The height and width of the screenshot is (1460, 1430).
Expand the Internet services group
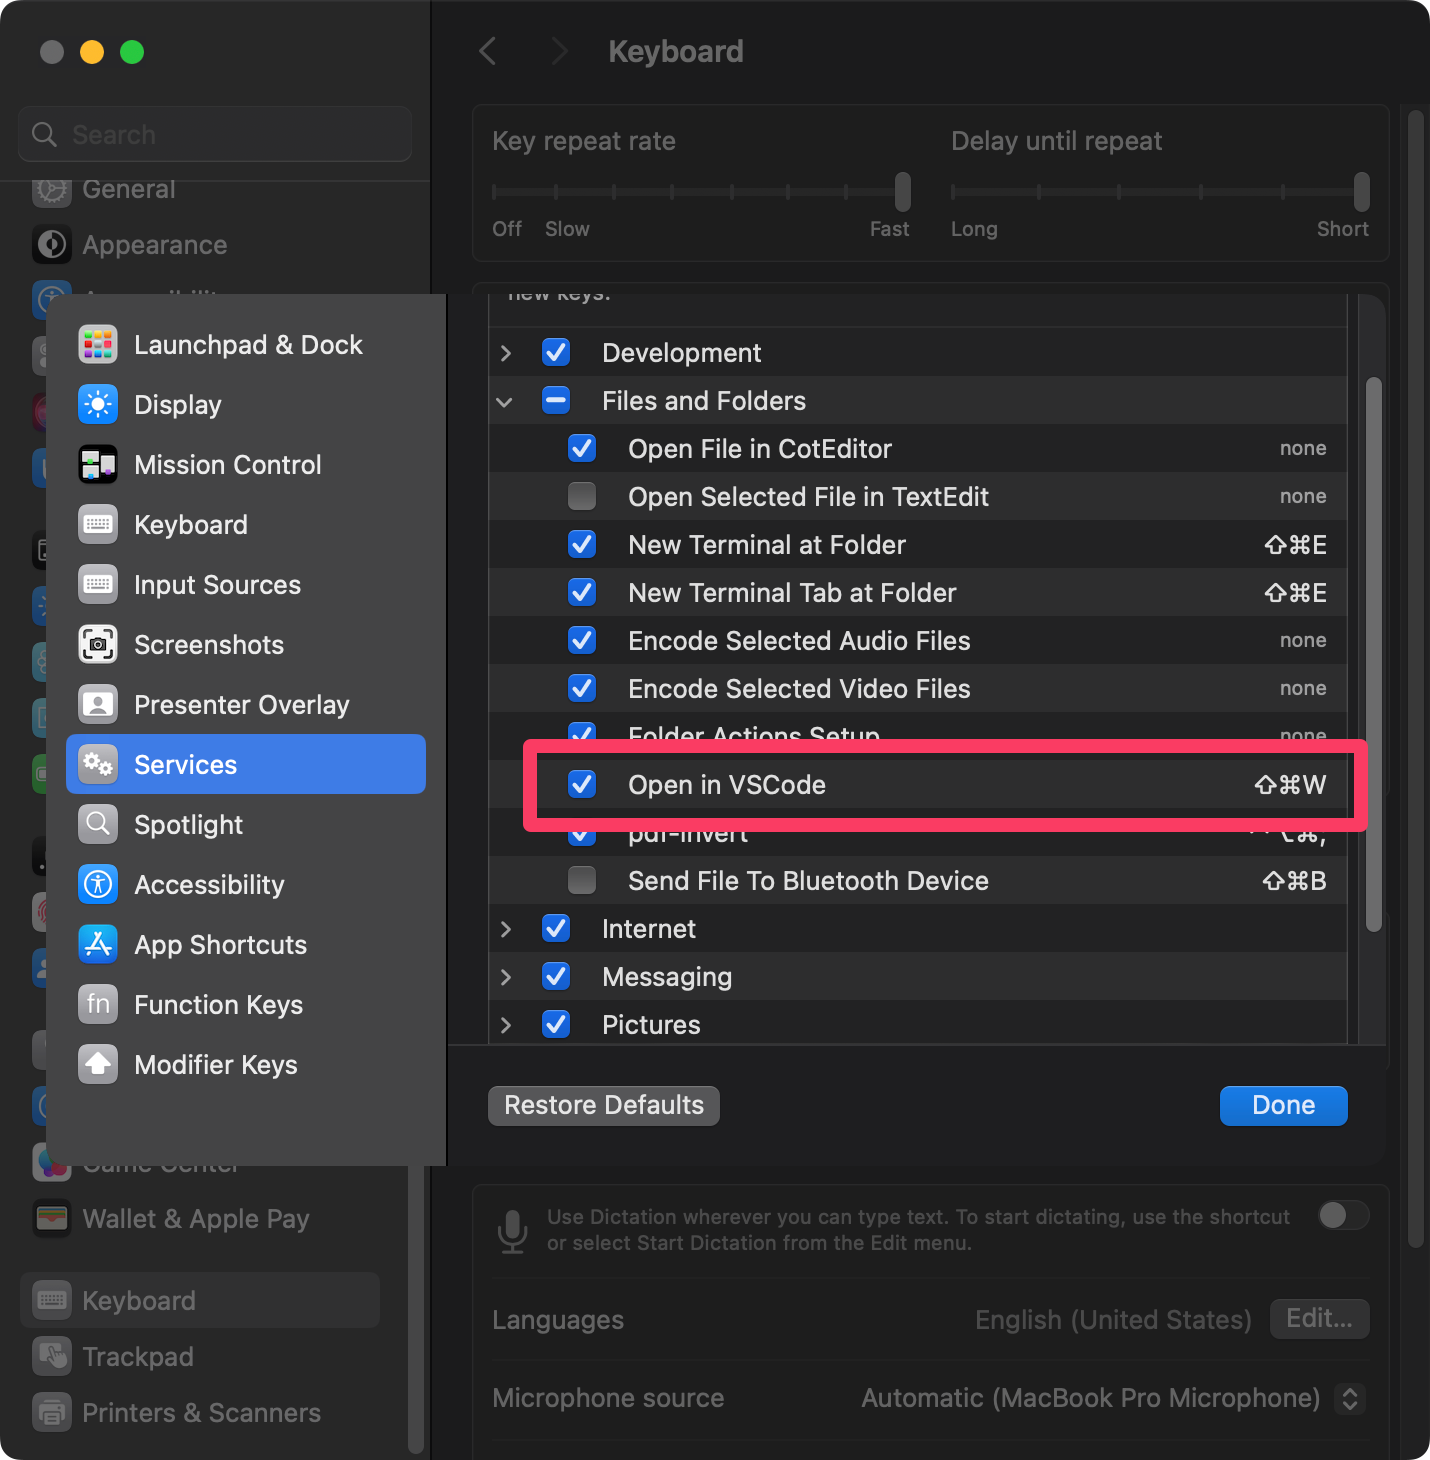(506, 929)
